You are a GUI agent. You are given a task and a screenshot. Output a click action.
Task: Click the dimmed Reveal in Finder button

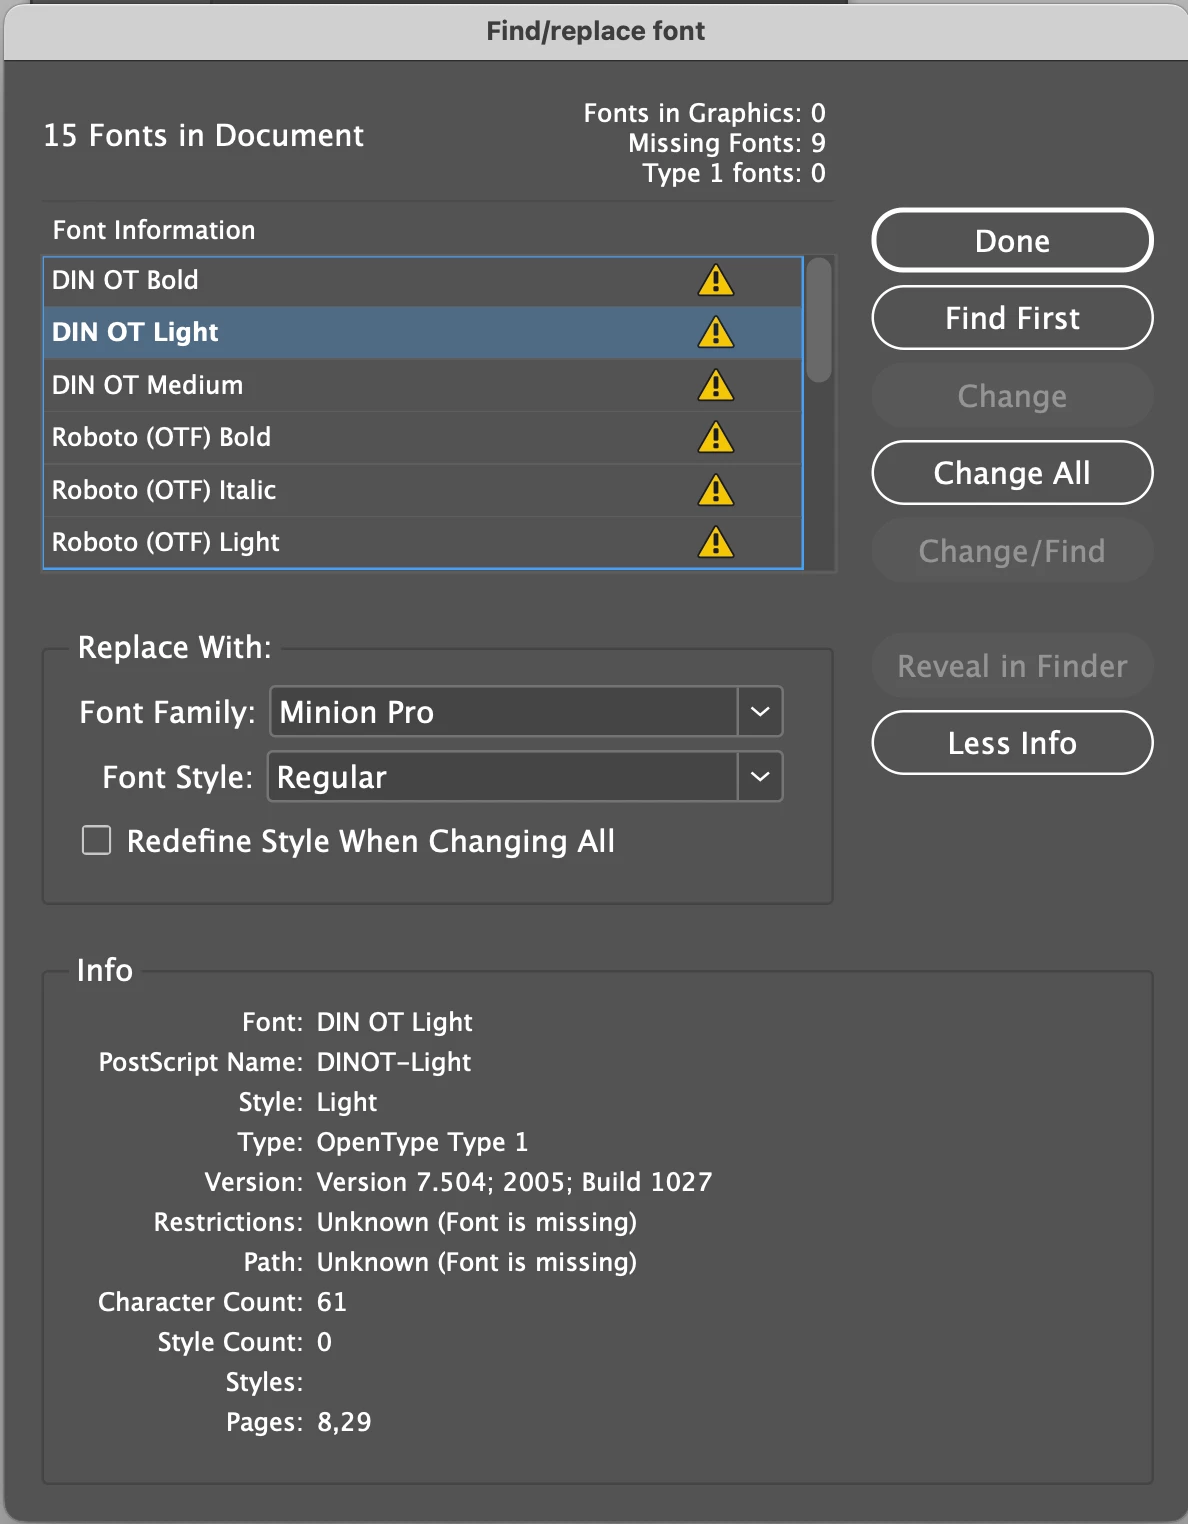[1012, 666]
